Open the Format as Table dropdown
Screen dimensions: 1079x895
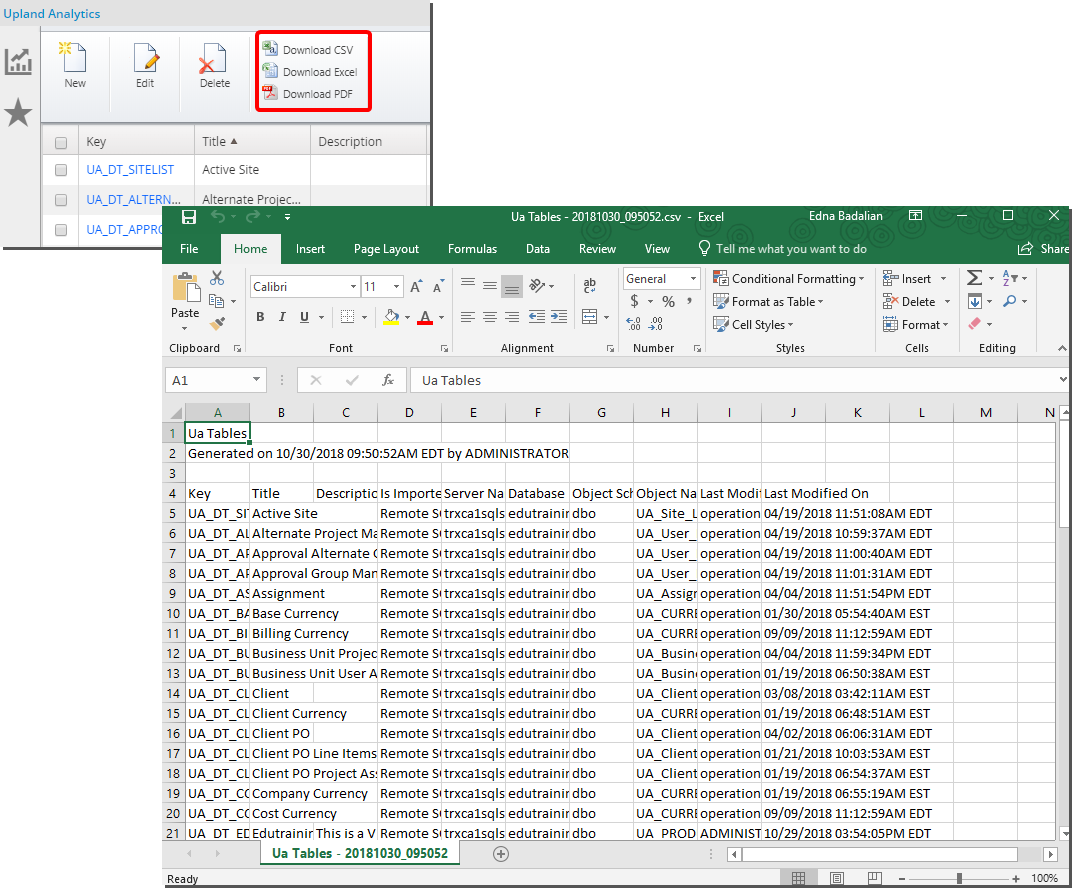[768, 302]
